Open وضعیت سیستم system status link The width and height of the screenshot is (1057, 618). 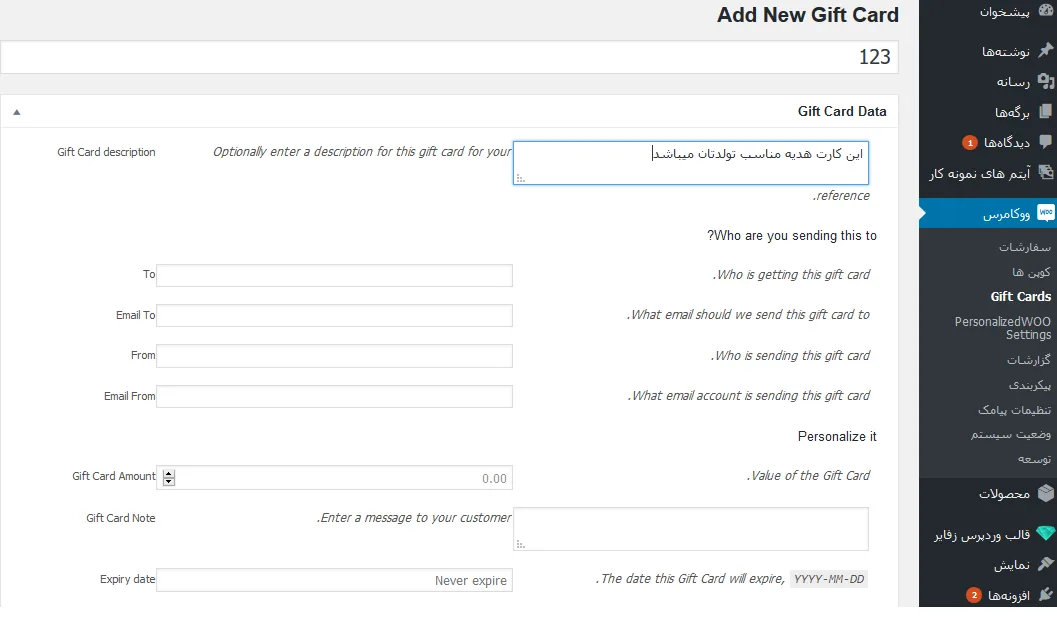point(1010,435)
